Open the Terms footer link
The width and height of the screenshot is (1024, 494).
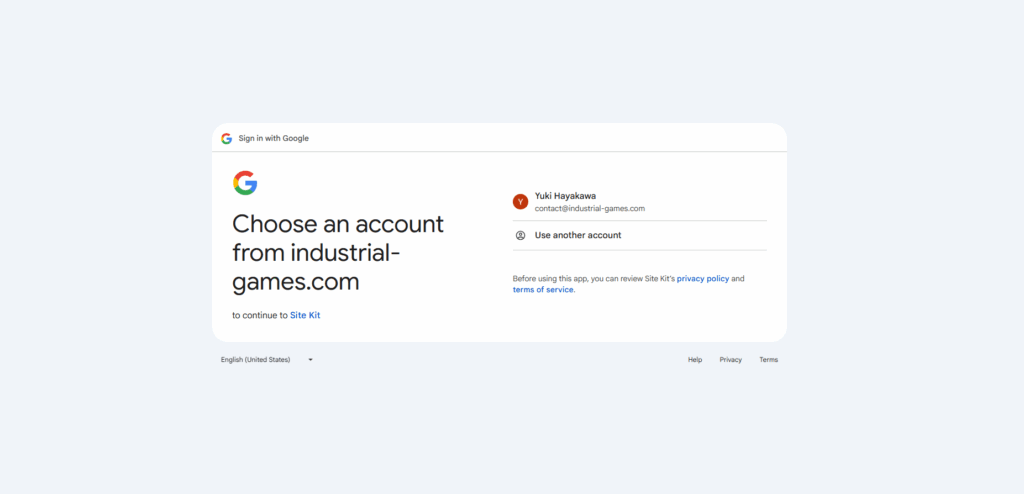[x=768, y=360]
